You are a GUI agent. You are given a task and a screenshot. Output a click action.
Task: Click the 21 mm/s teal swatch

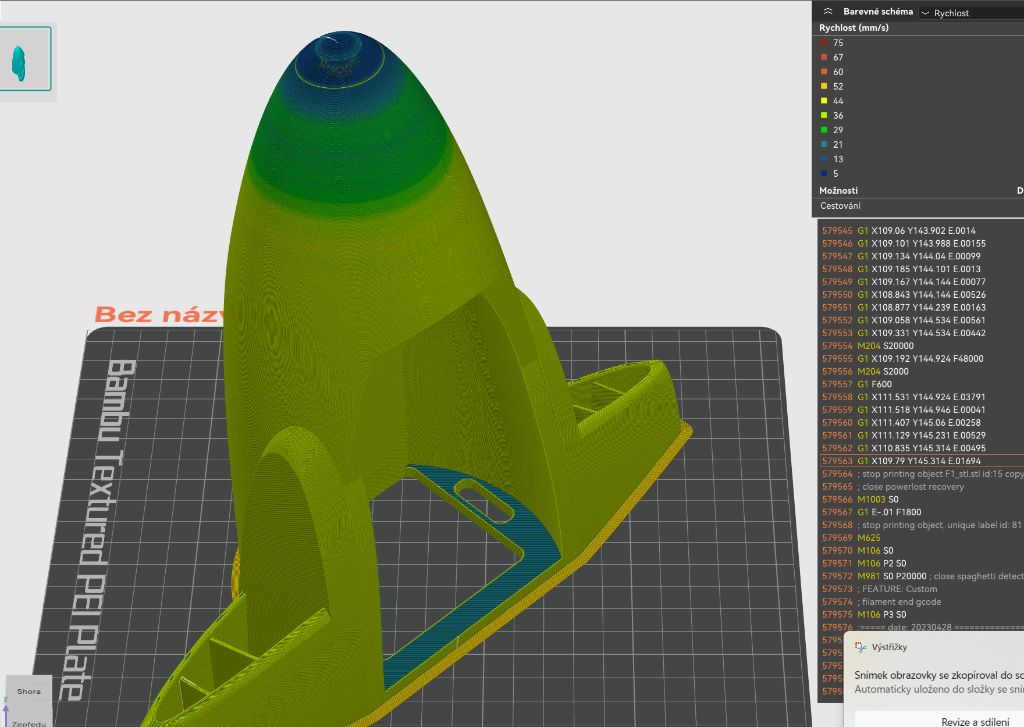point(824,145)
